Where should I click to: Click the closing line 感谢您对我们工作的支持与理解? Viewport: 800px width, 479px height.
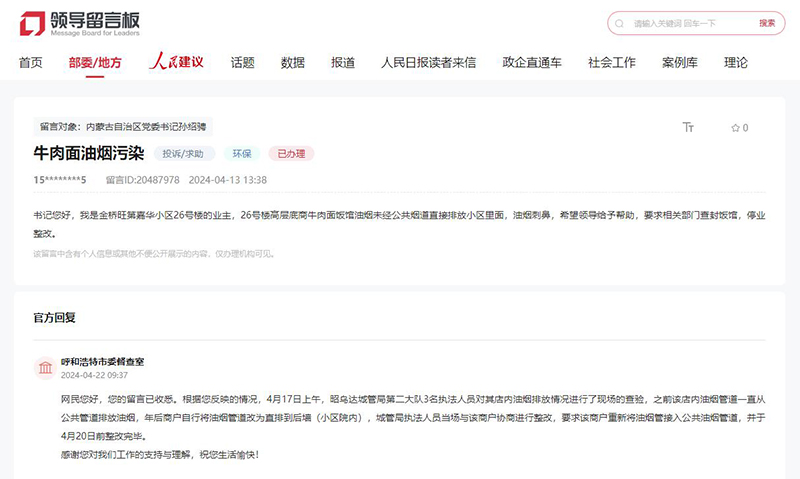tap(160, 455)
